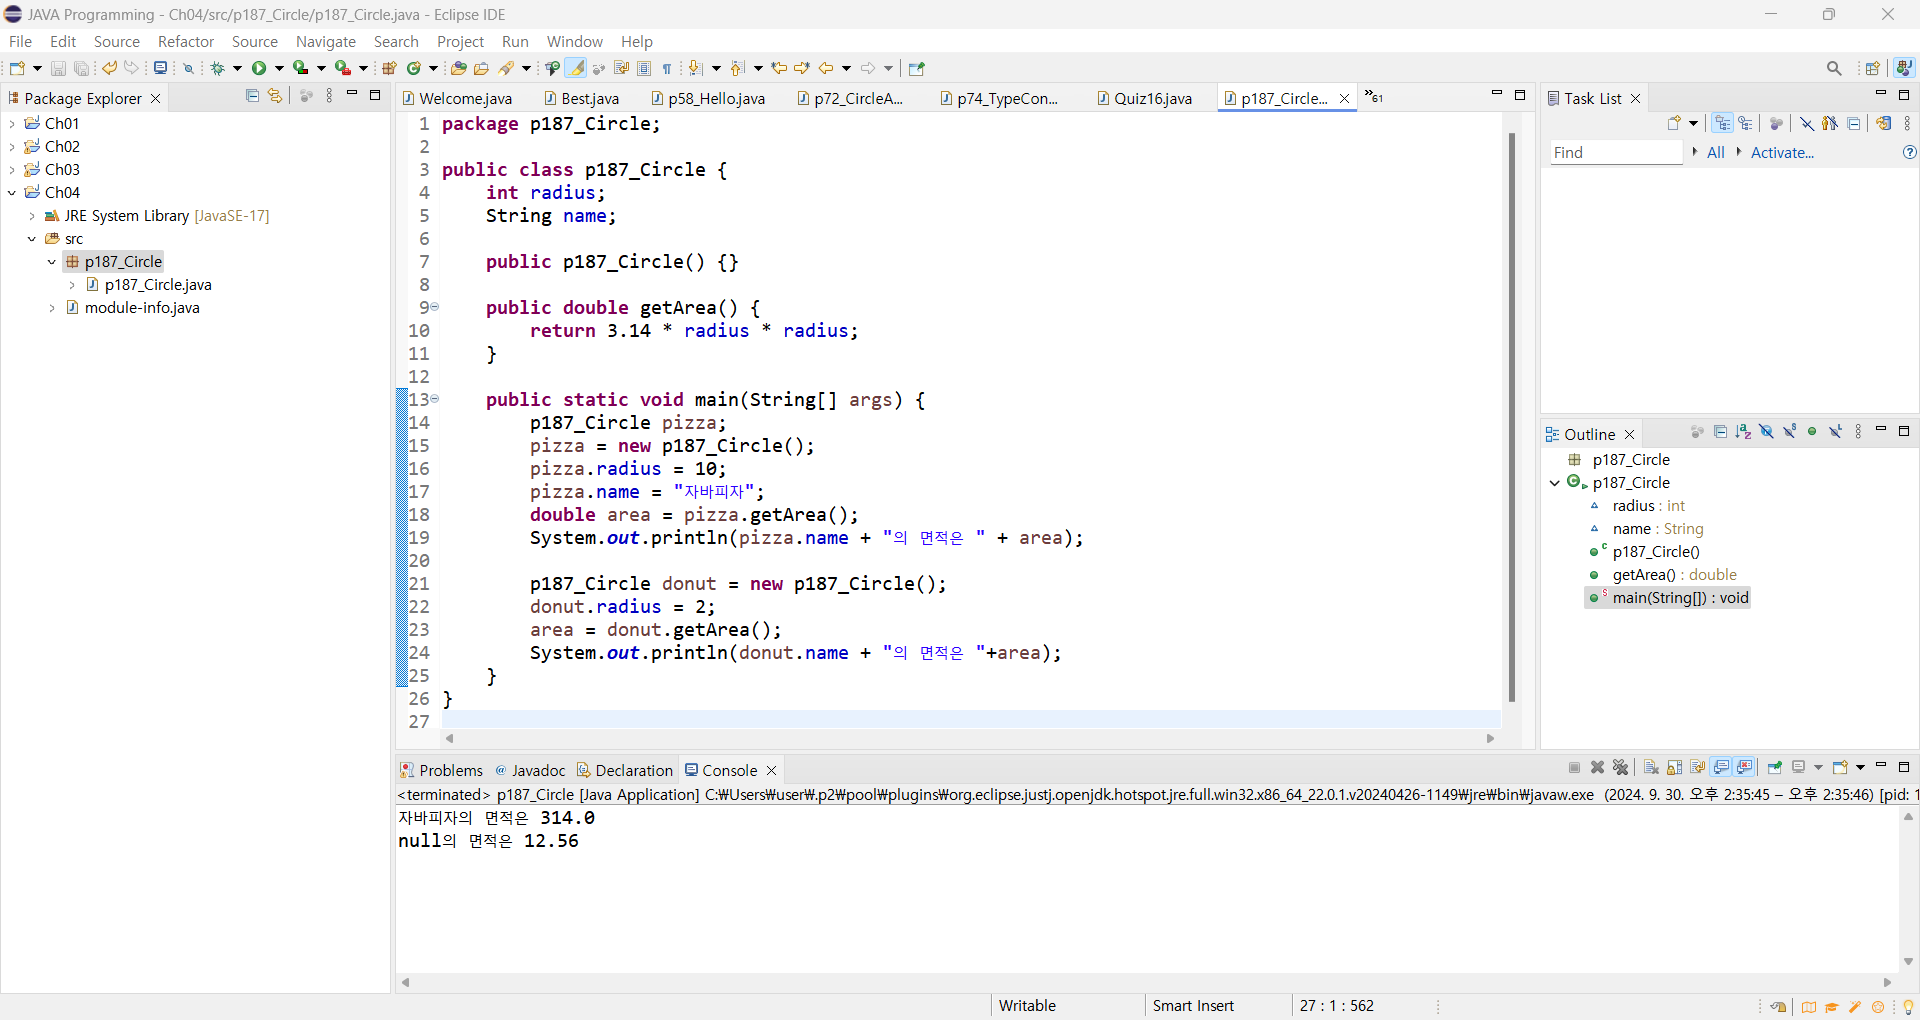
Task: Click Remove All Terminated Launches in Console
Action: pos(1621,767)
